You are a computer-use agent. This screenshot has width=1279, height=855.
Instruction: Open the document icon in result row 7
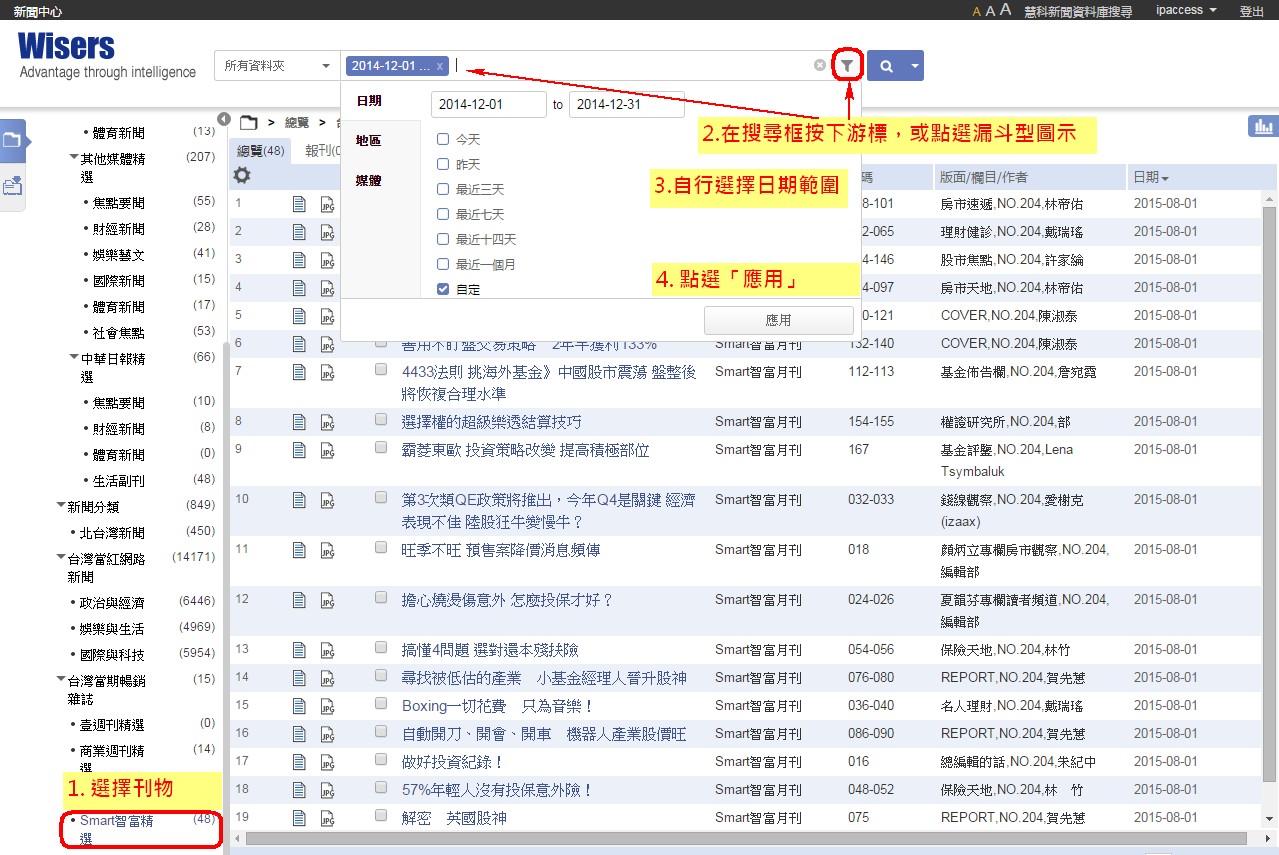pos(299,372)
